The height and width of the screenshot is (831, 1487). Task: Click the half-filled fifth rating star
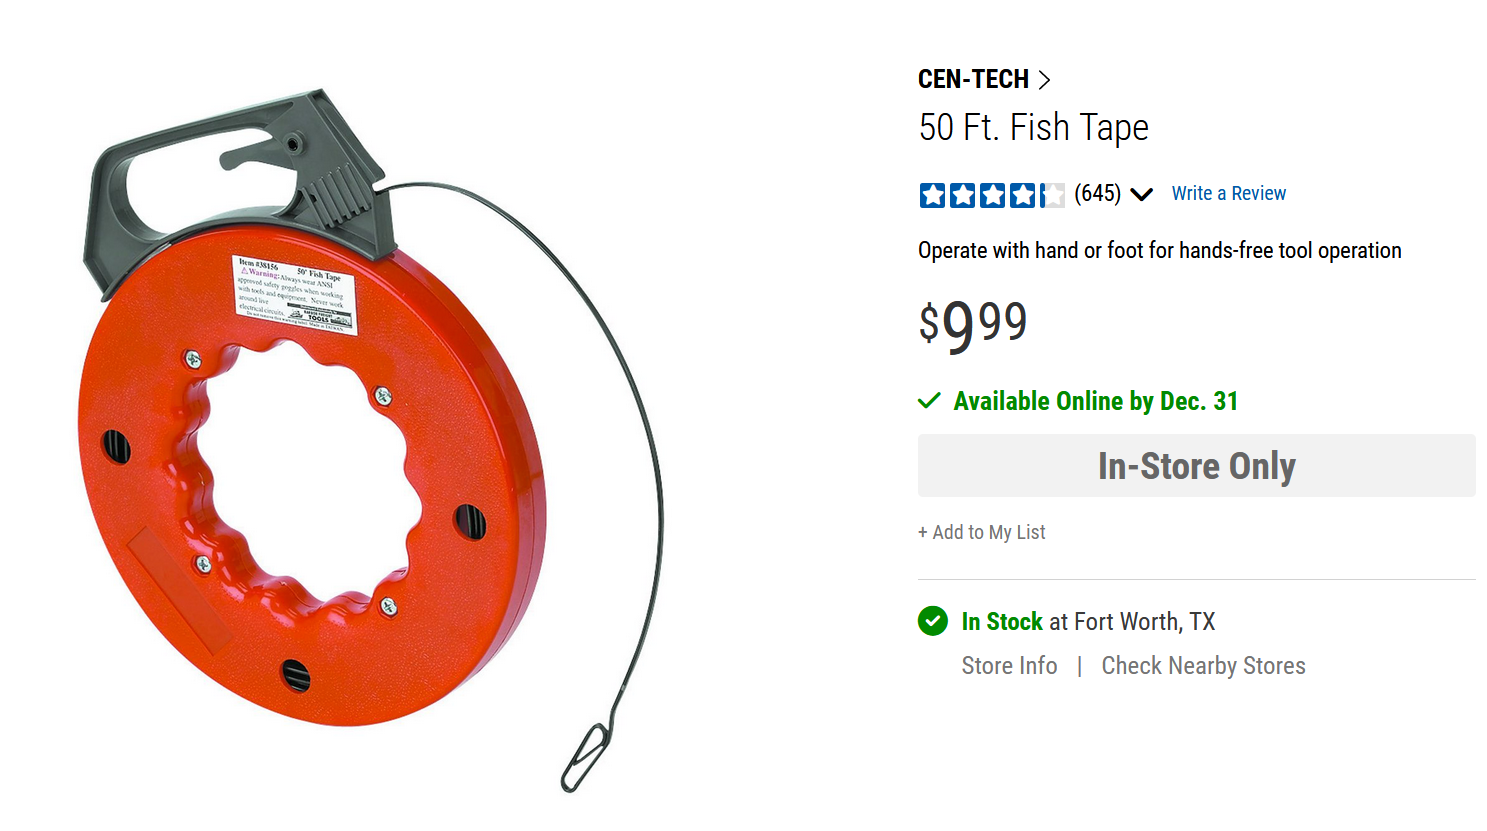(1052, 195)
